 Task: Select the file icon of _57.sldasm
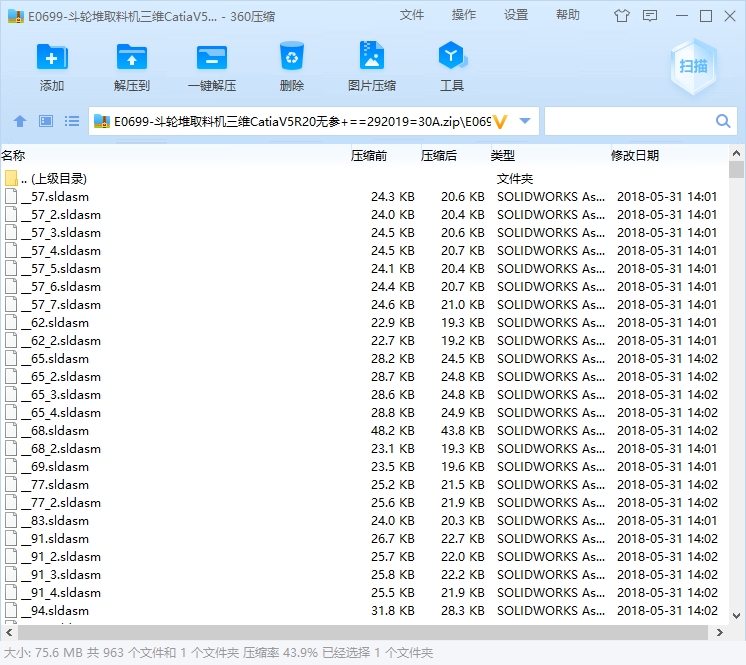coord(11,196)
